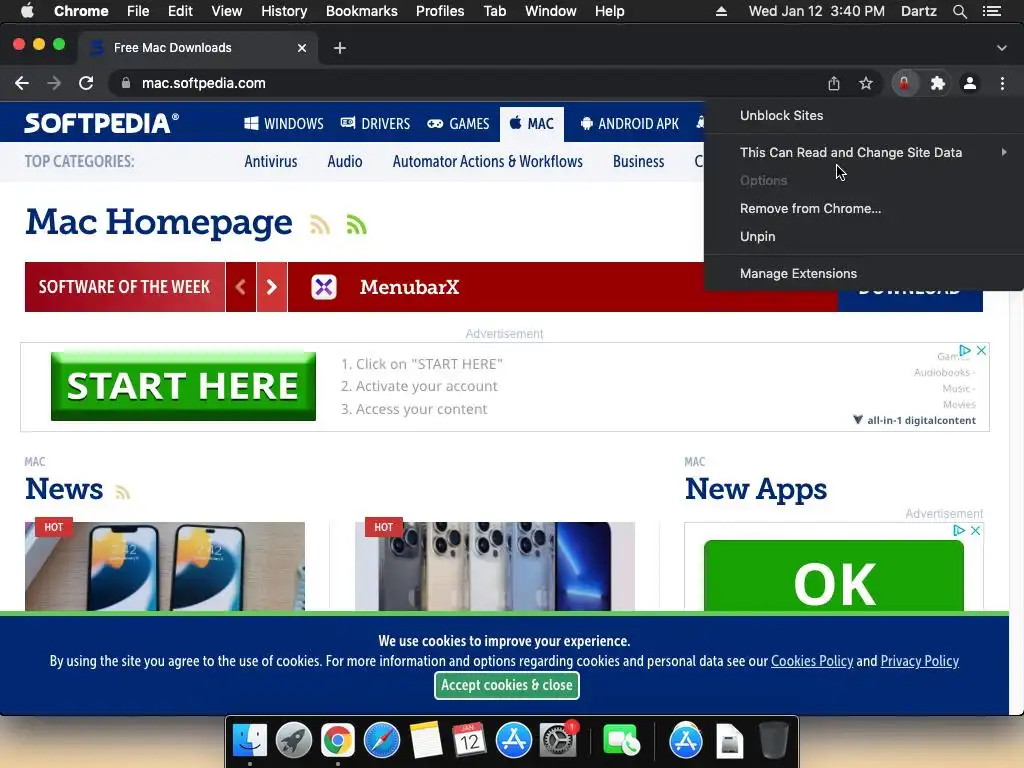Open Chrome's three-dot menu
Image resolution: width=1024 pixels, height=768 pixels.
(x=1002, y=83)
